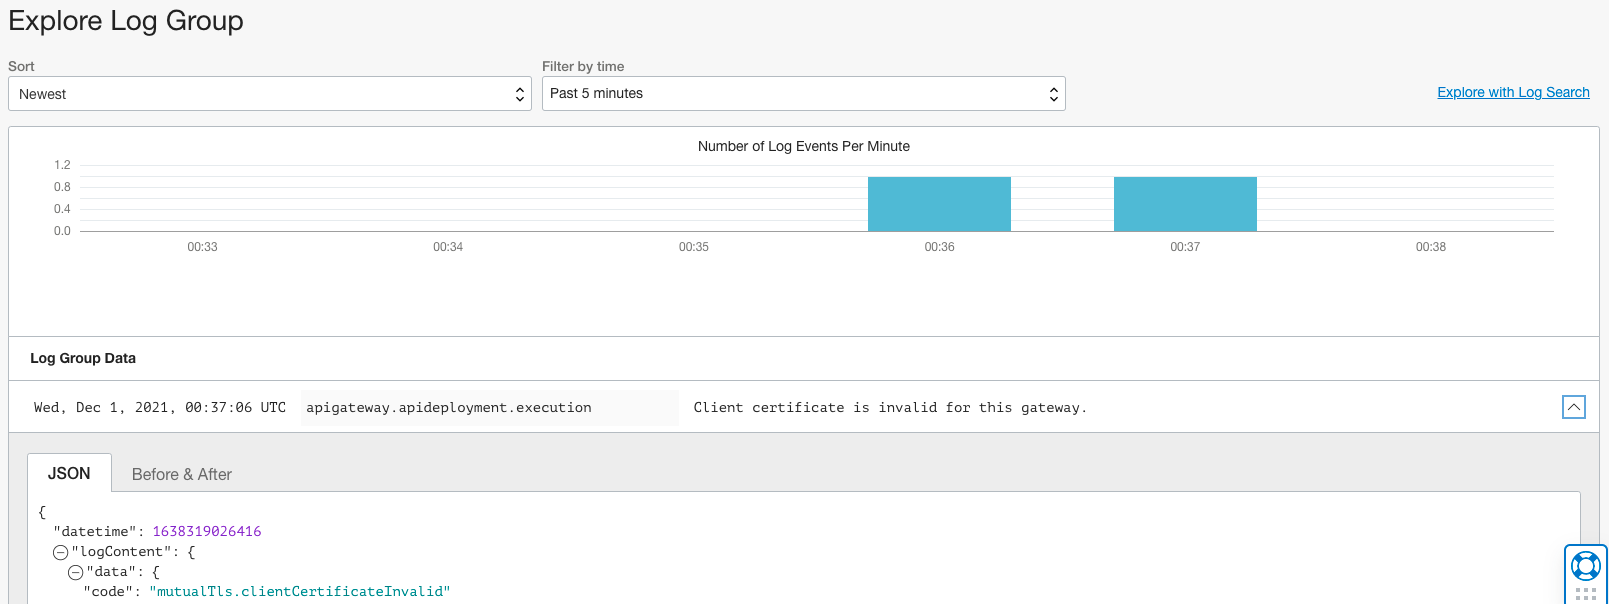Screen dimensions: 1609x604
Task: Collapse the logContent JSON node
Action: pyautogui.click(x=60, y=552)
